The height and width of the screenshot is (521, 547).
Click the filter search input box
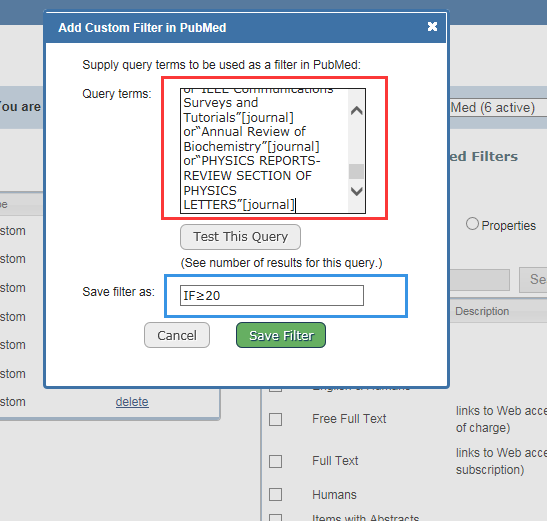coord(480,280)
